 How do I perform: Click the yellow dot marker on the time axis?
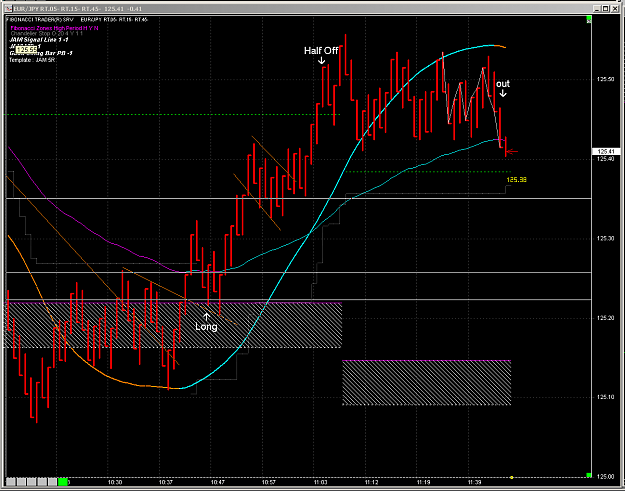click(x=512, y=477)
